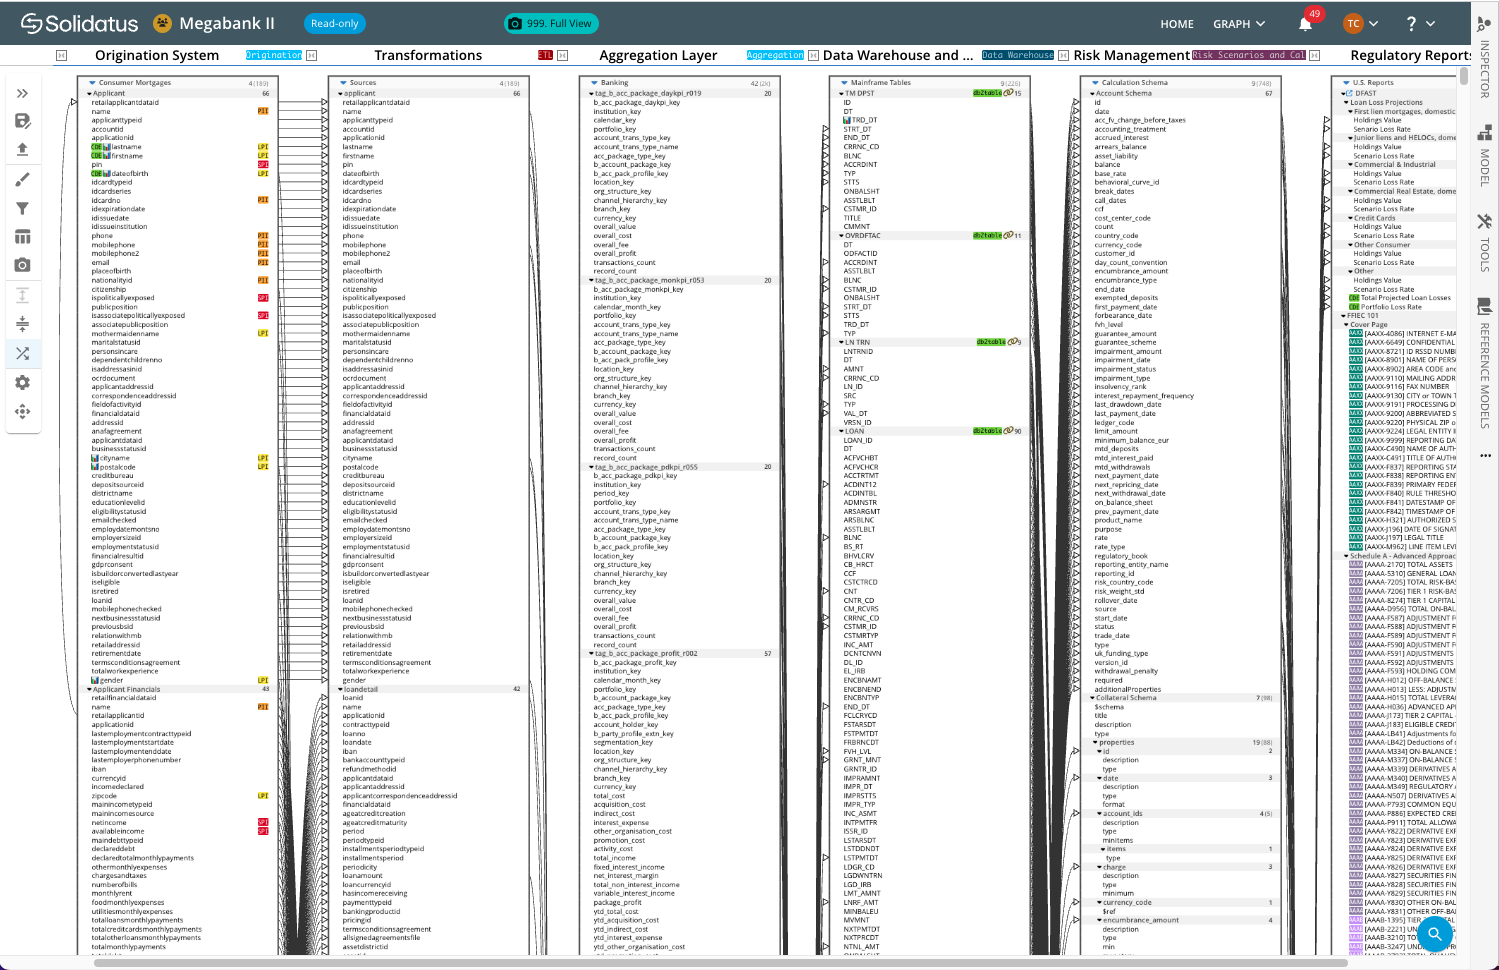The height and width of the screenshot is (970, 1499).
Task: Click the Data Warehouse tag label
Action: point(1017,55)
